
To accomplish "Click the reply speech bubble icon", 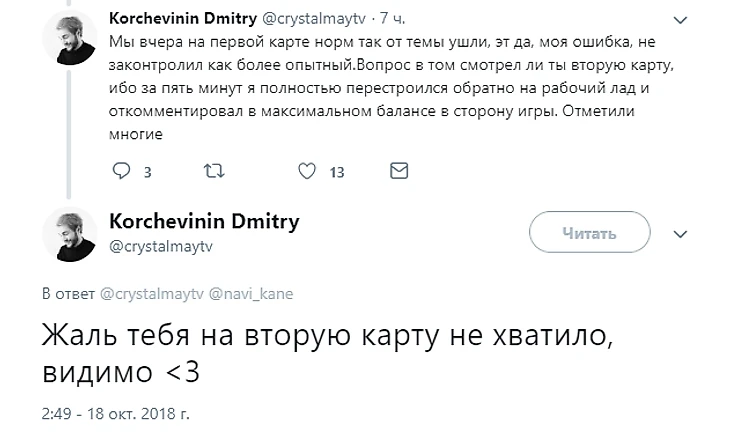I will [122, 171].
